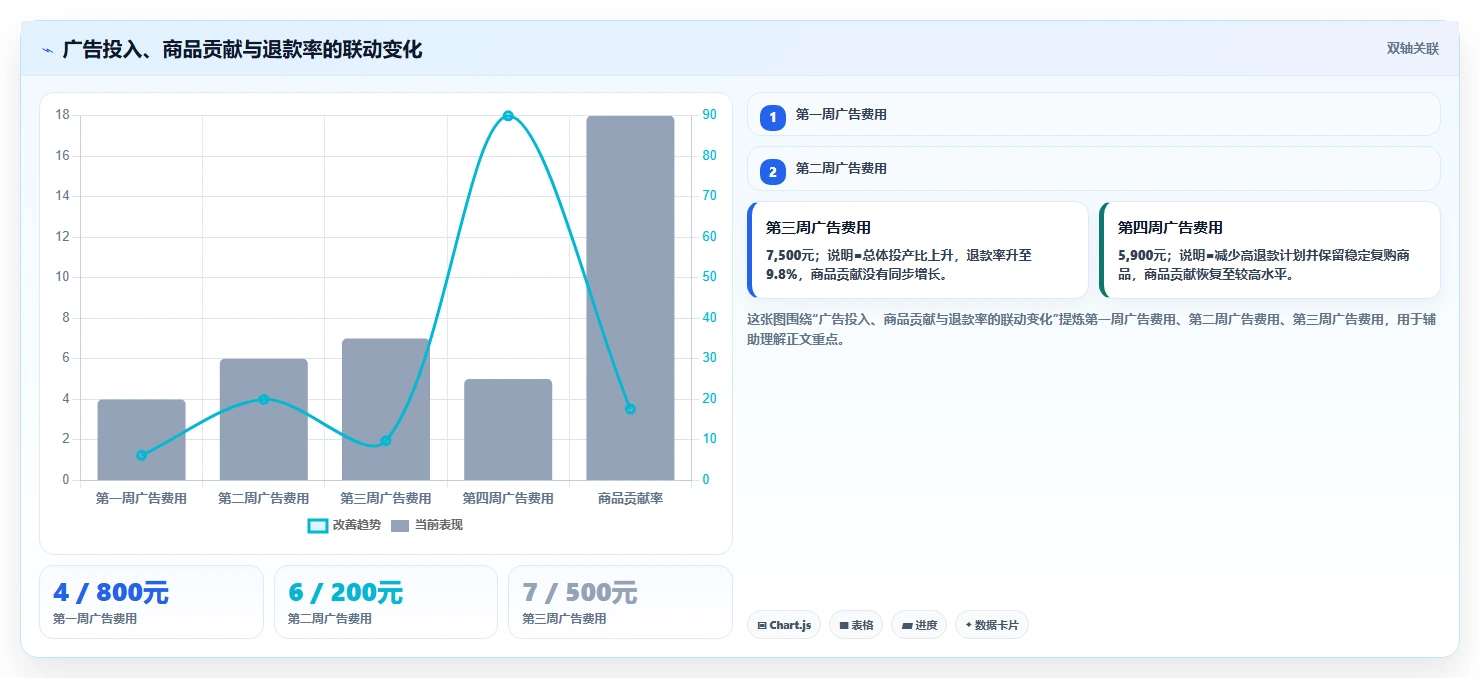1480x678 pixels.
Task: Click the 数据卡片 tag chip
Action: 992,625
